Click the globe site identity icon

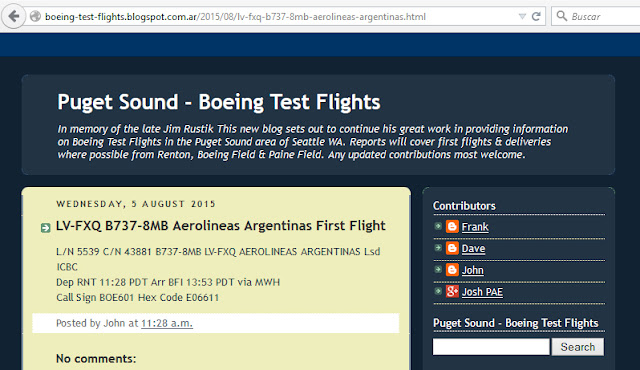[36, 16]
